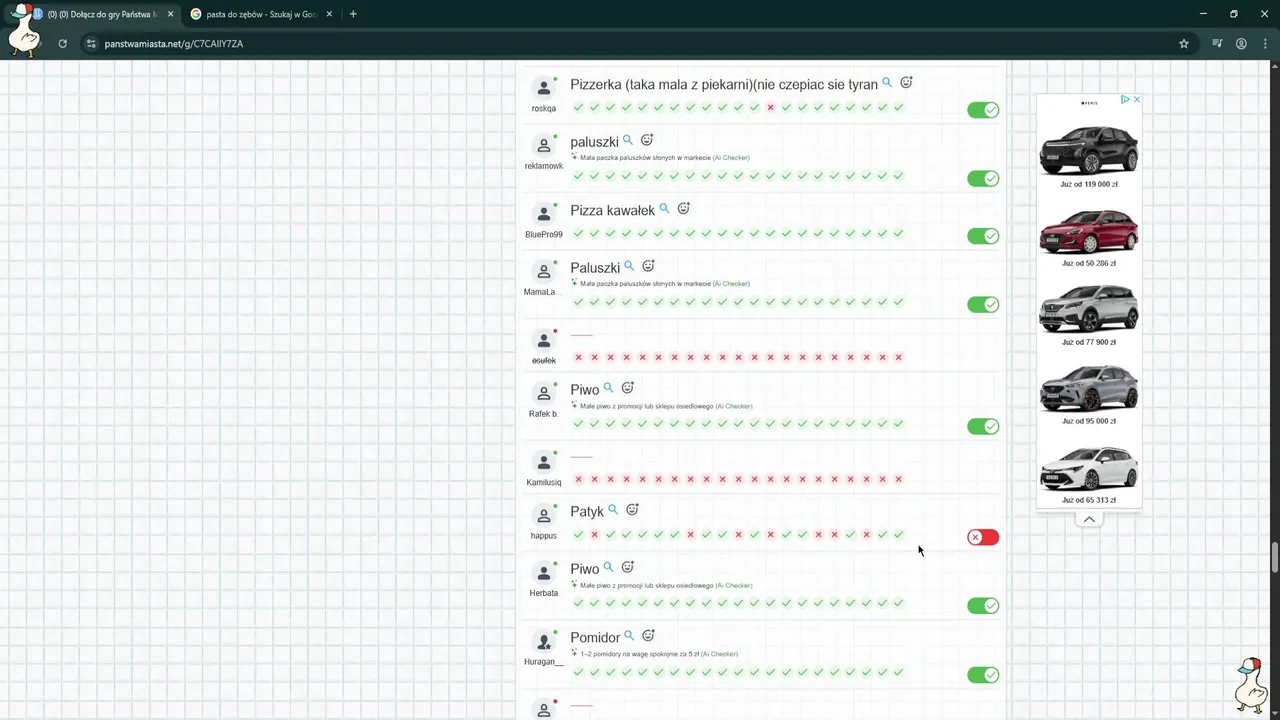1280x720 pixels.
Task: Open car ad priced od 65 313 zł
Action: pos(1089,473)
